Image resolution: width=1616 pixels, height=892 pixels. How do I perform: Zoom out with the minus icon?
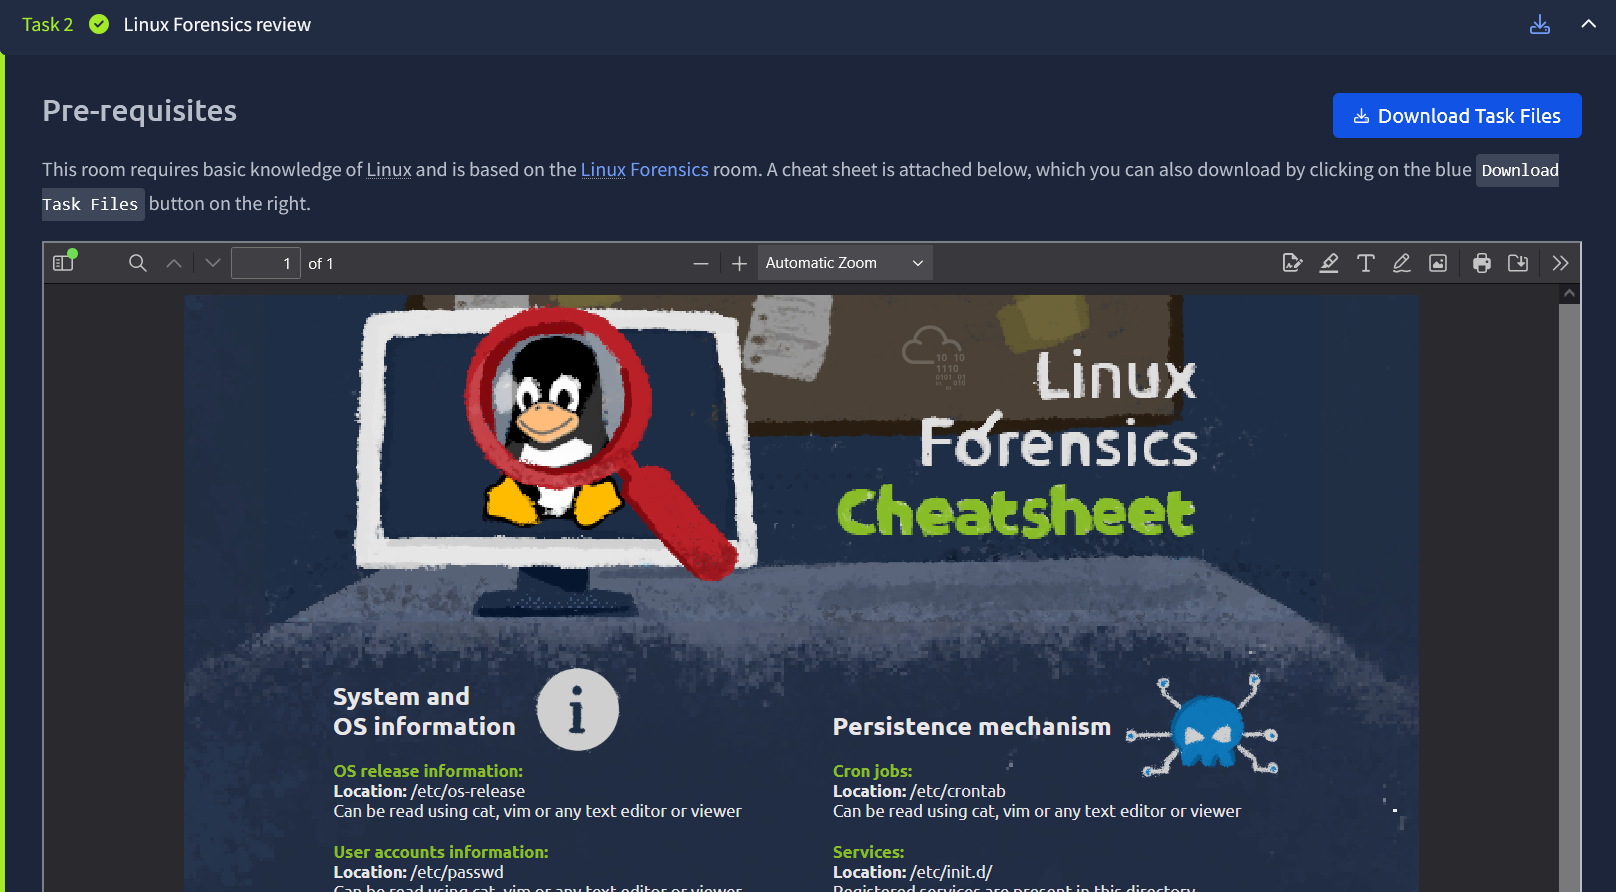pyautogui.click(x=701, y=263)
